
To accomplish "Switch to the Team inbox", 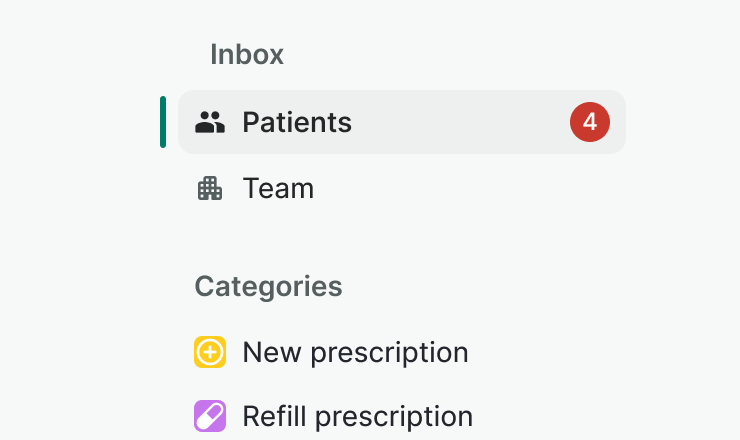I will point(278,188).
